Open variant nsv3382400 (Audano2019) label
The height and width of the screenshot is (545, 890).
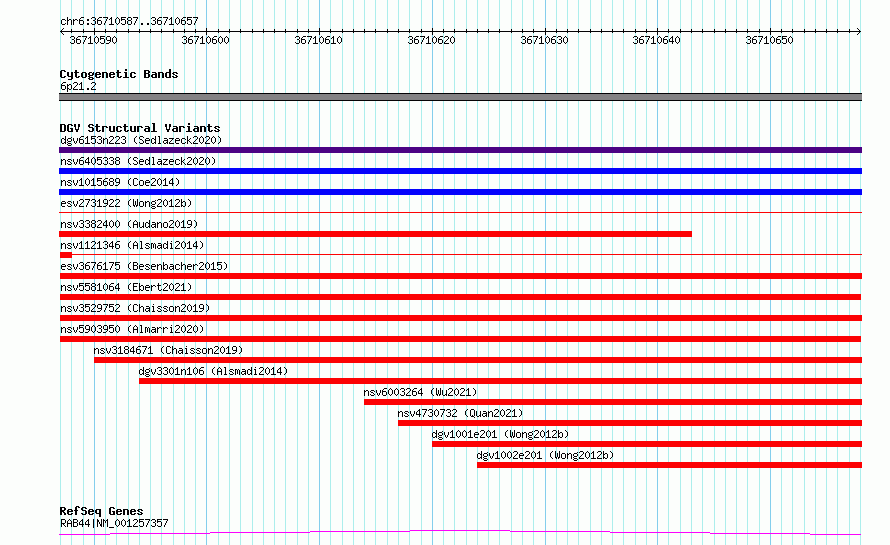point(129,224)
